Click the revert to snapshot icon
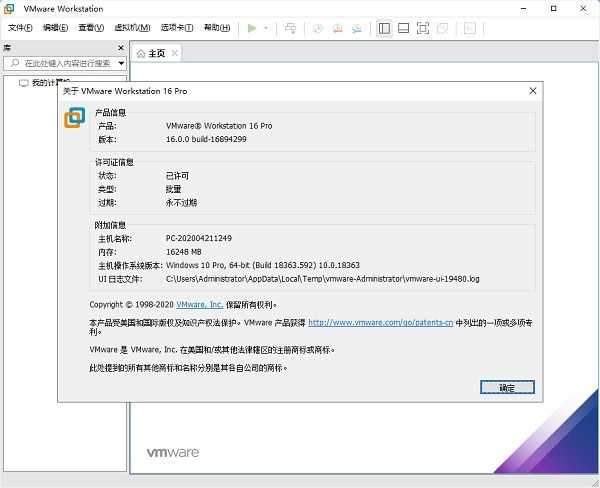The height and width of the screenshot is (488, 600). tap(338, 28)
